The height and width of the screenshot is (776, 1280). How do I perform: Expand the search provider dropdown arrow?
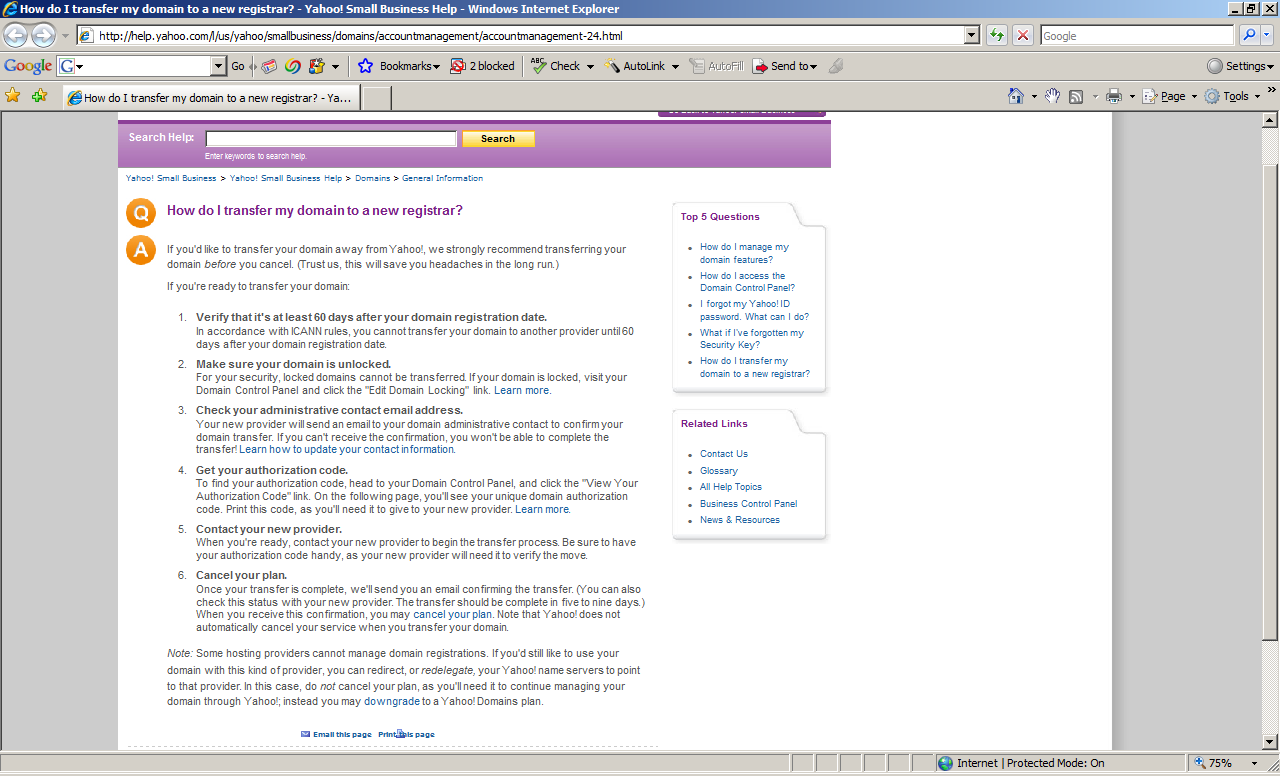pos(1268,36)
